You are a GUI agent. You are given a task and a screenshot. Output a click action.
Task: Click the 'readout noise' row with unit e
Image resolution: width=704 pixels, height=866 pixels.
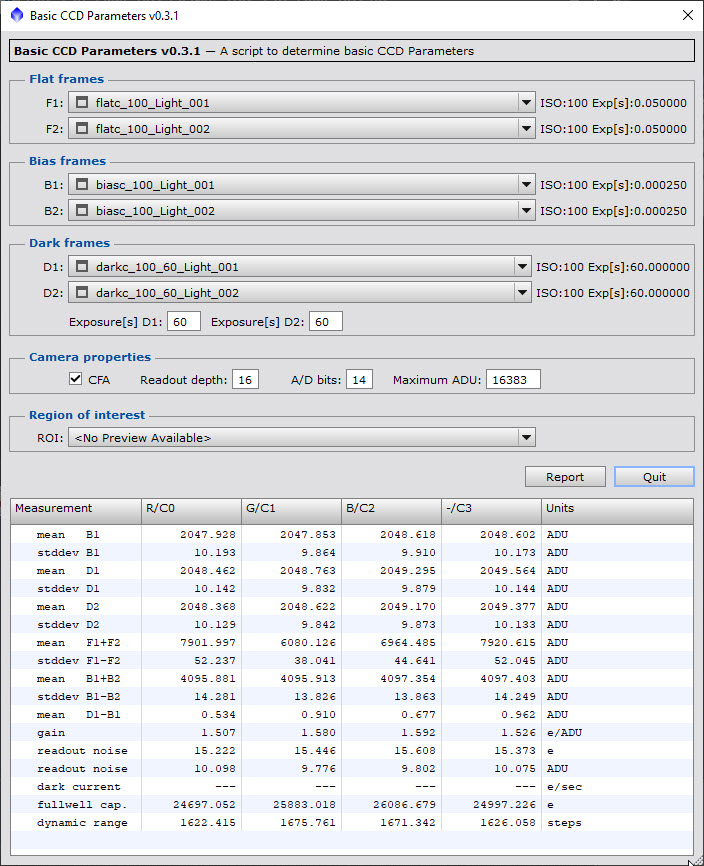[352, 751]
